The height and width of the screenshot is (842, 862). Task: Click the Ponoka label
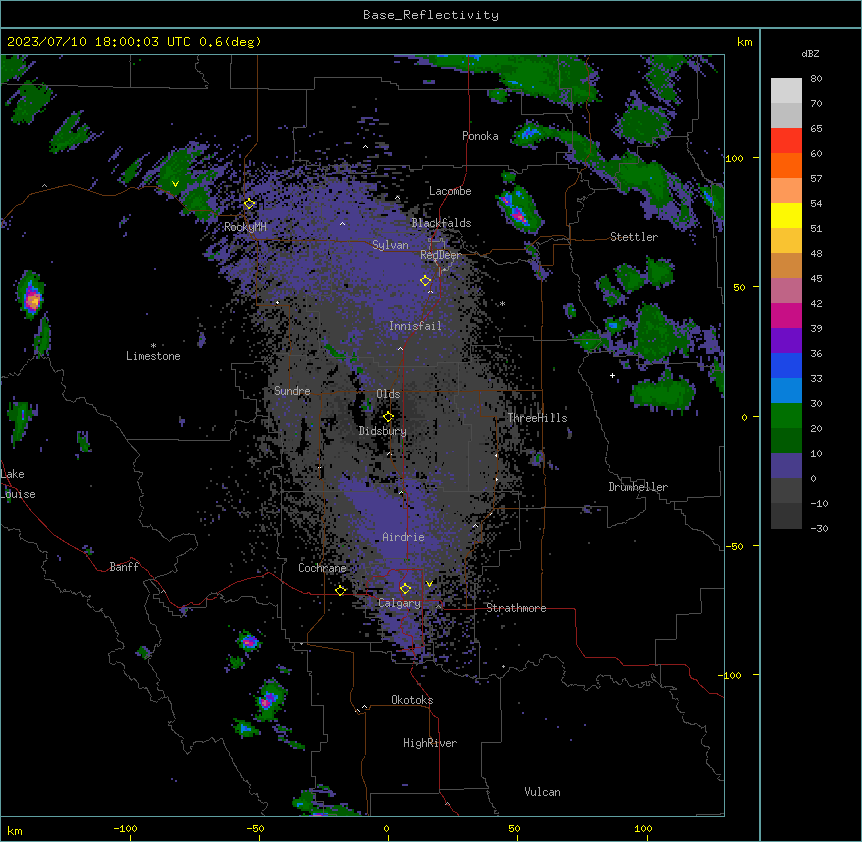point(480,136)
